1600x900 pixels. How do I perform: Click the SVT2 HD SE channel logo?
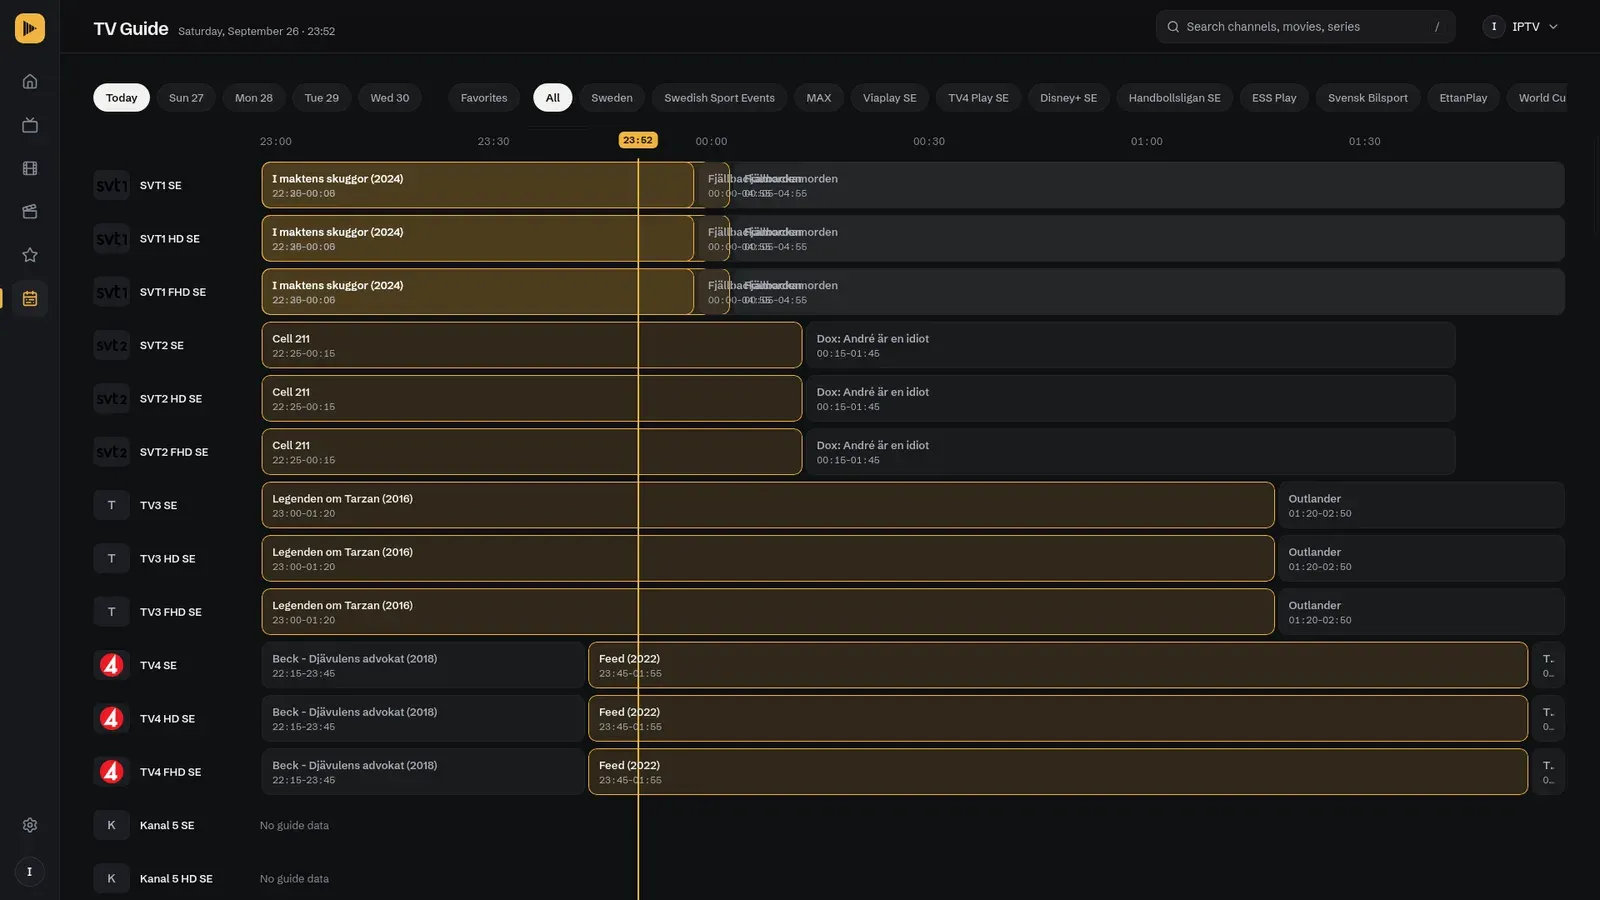pos(112,399)
